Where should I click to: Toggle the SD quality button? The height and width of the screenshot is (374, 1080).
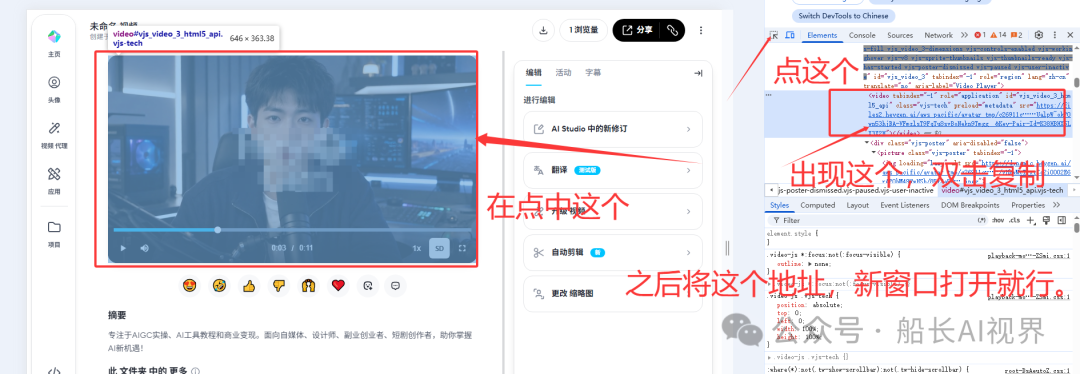click(x=438, y=248)
